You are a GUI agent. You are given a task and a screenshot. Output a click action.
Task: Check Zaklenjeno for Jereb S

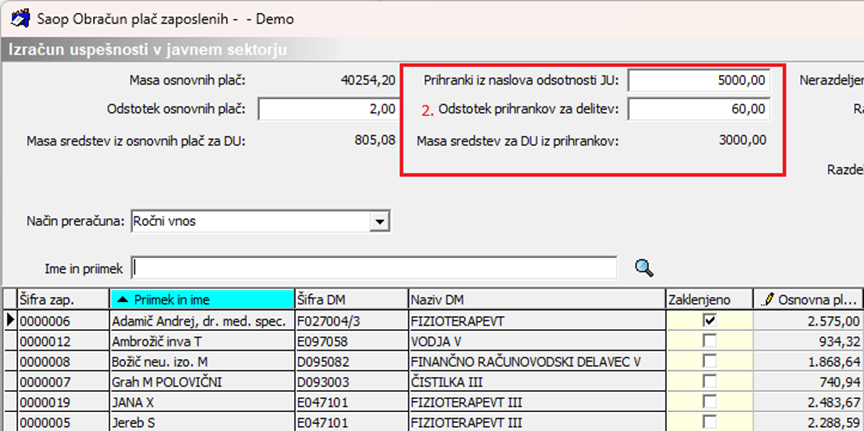[710, 422]
